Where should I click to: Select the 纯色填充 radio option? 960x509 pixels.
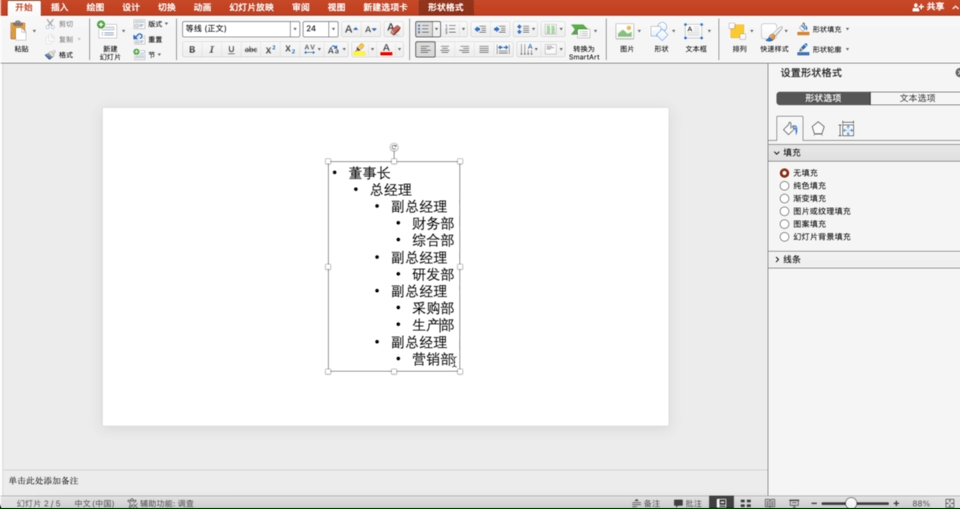pyautogui.click(x=784, y=186)
